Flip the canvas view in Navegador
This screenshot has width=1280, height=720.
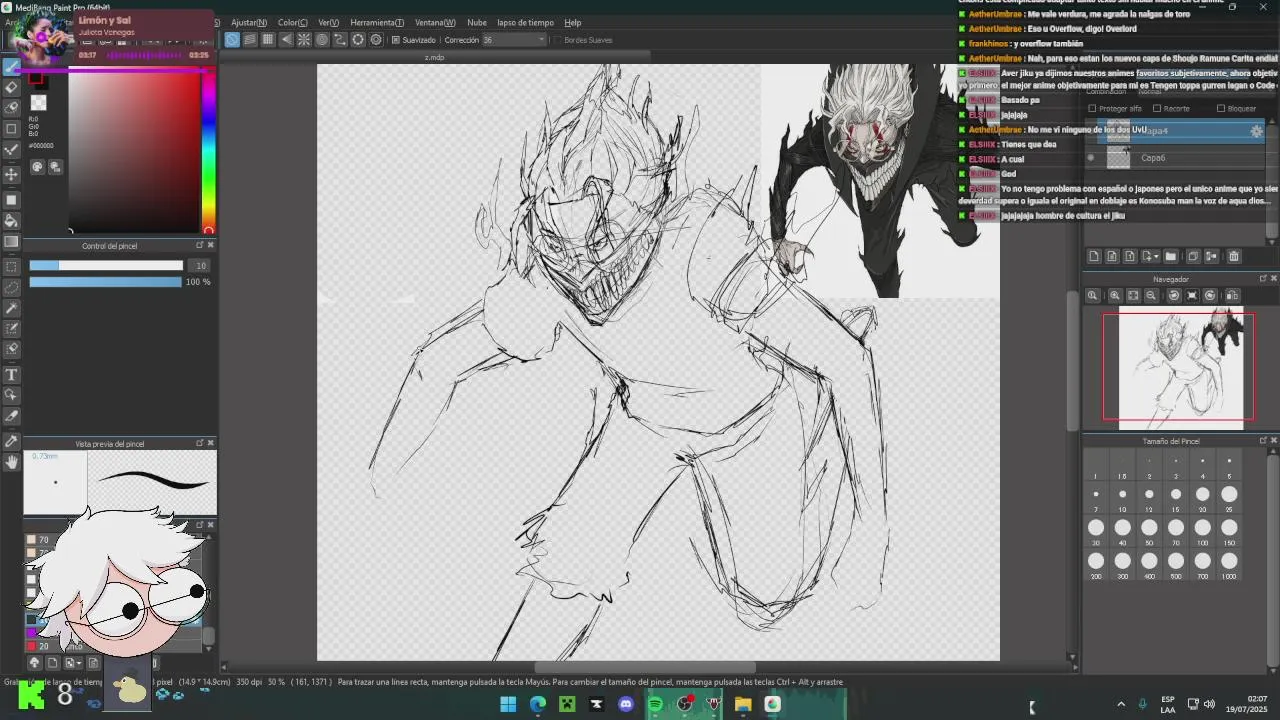click(x=1232, y=295)
